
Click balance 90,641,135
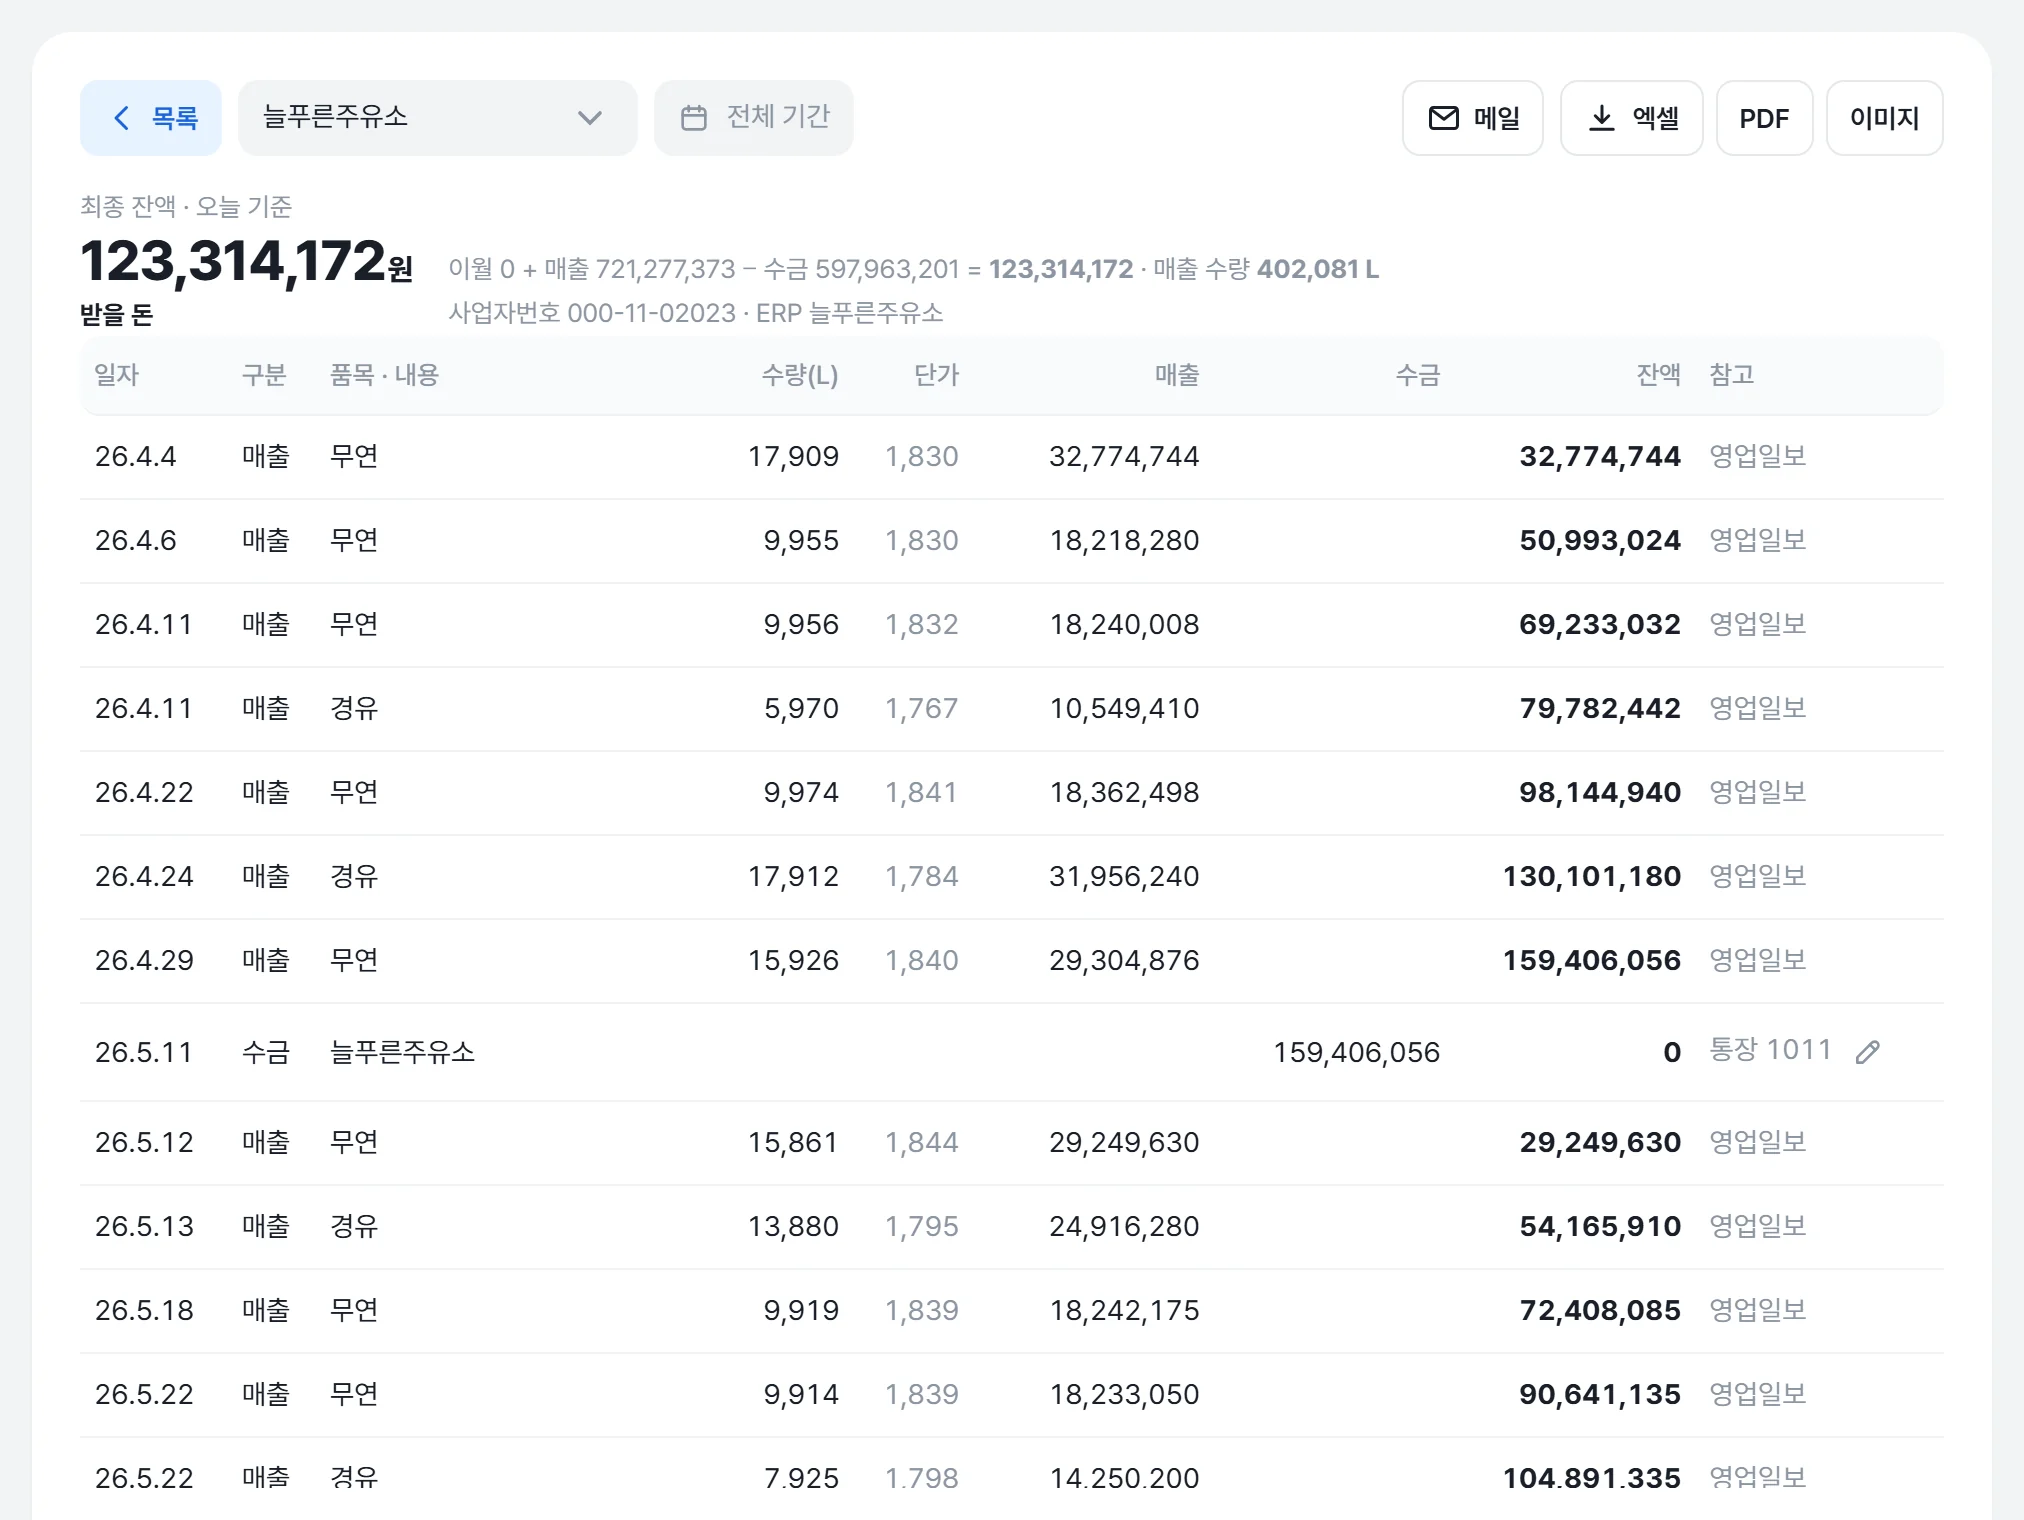click(1600, 1395)
